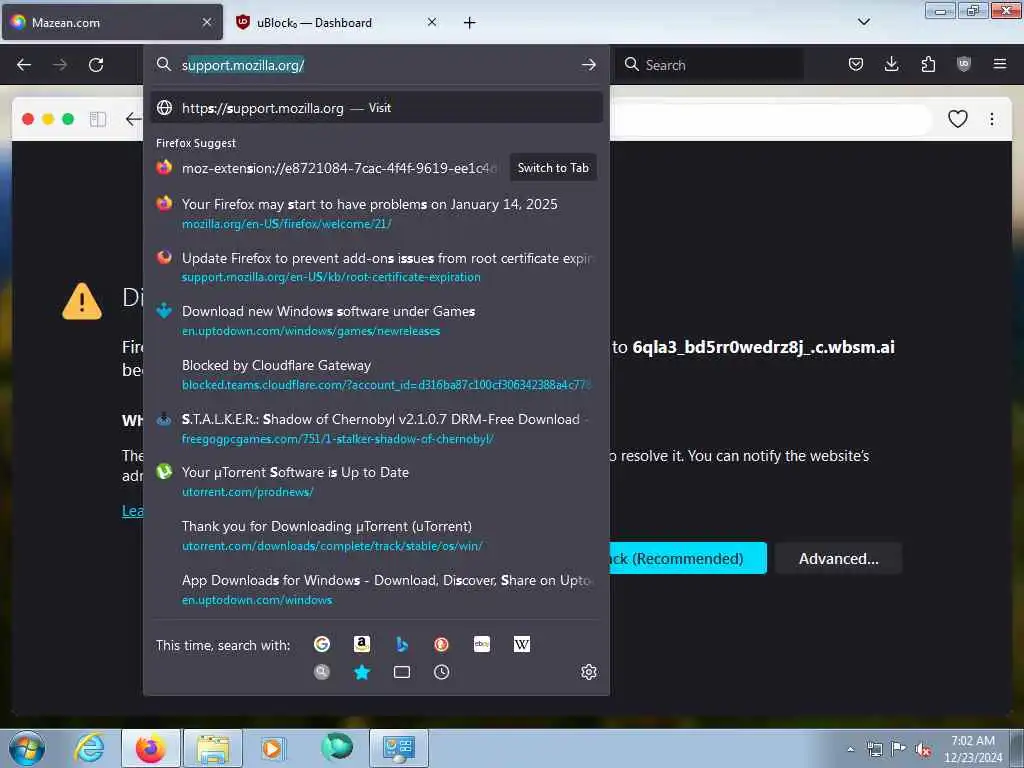Click the address bar text support.mozilla.org/
Image resolution: width=1024 pixels, height=768 pixels.
pos(243,65)
